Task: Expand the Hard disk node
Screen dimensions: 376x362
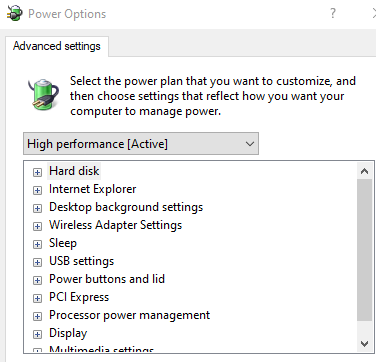Action: pos(37,172)
